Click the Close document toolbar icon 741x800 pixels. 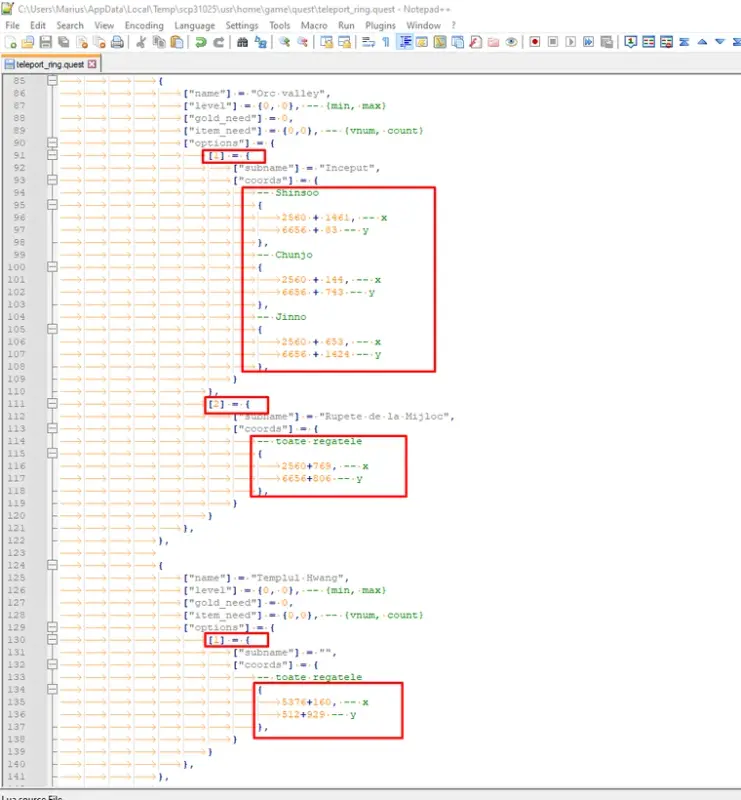82,42
